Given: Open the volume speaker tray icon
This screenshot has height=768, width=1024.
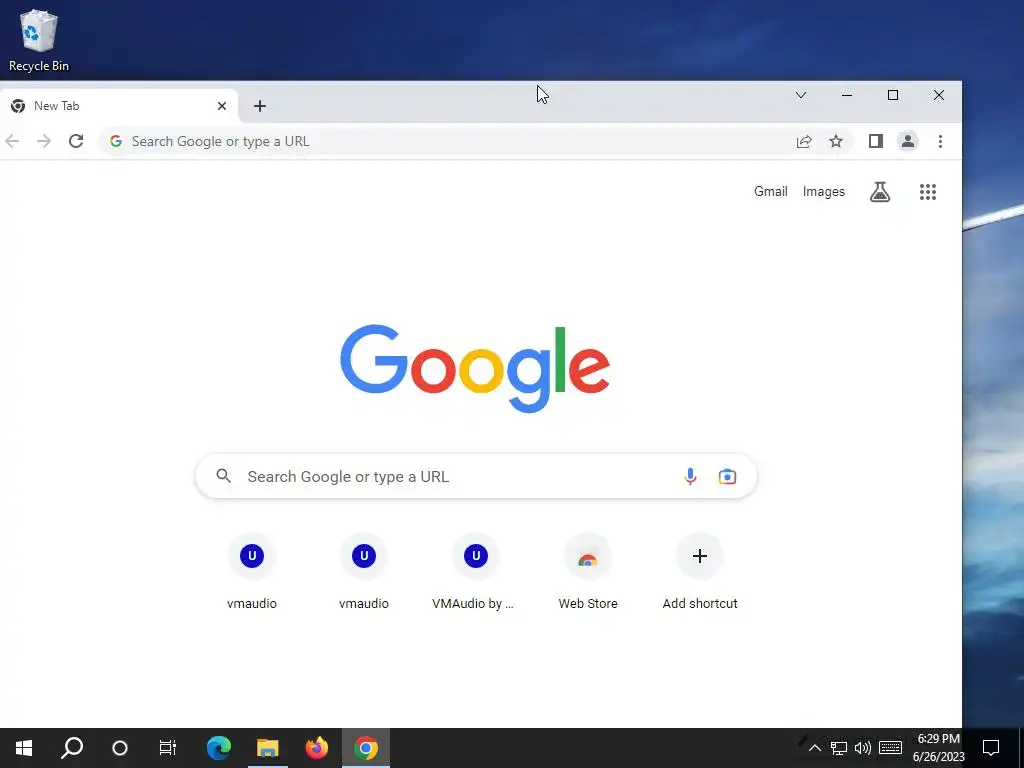Looking at the screenshot, I should [863, 748].
